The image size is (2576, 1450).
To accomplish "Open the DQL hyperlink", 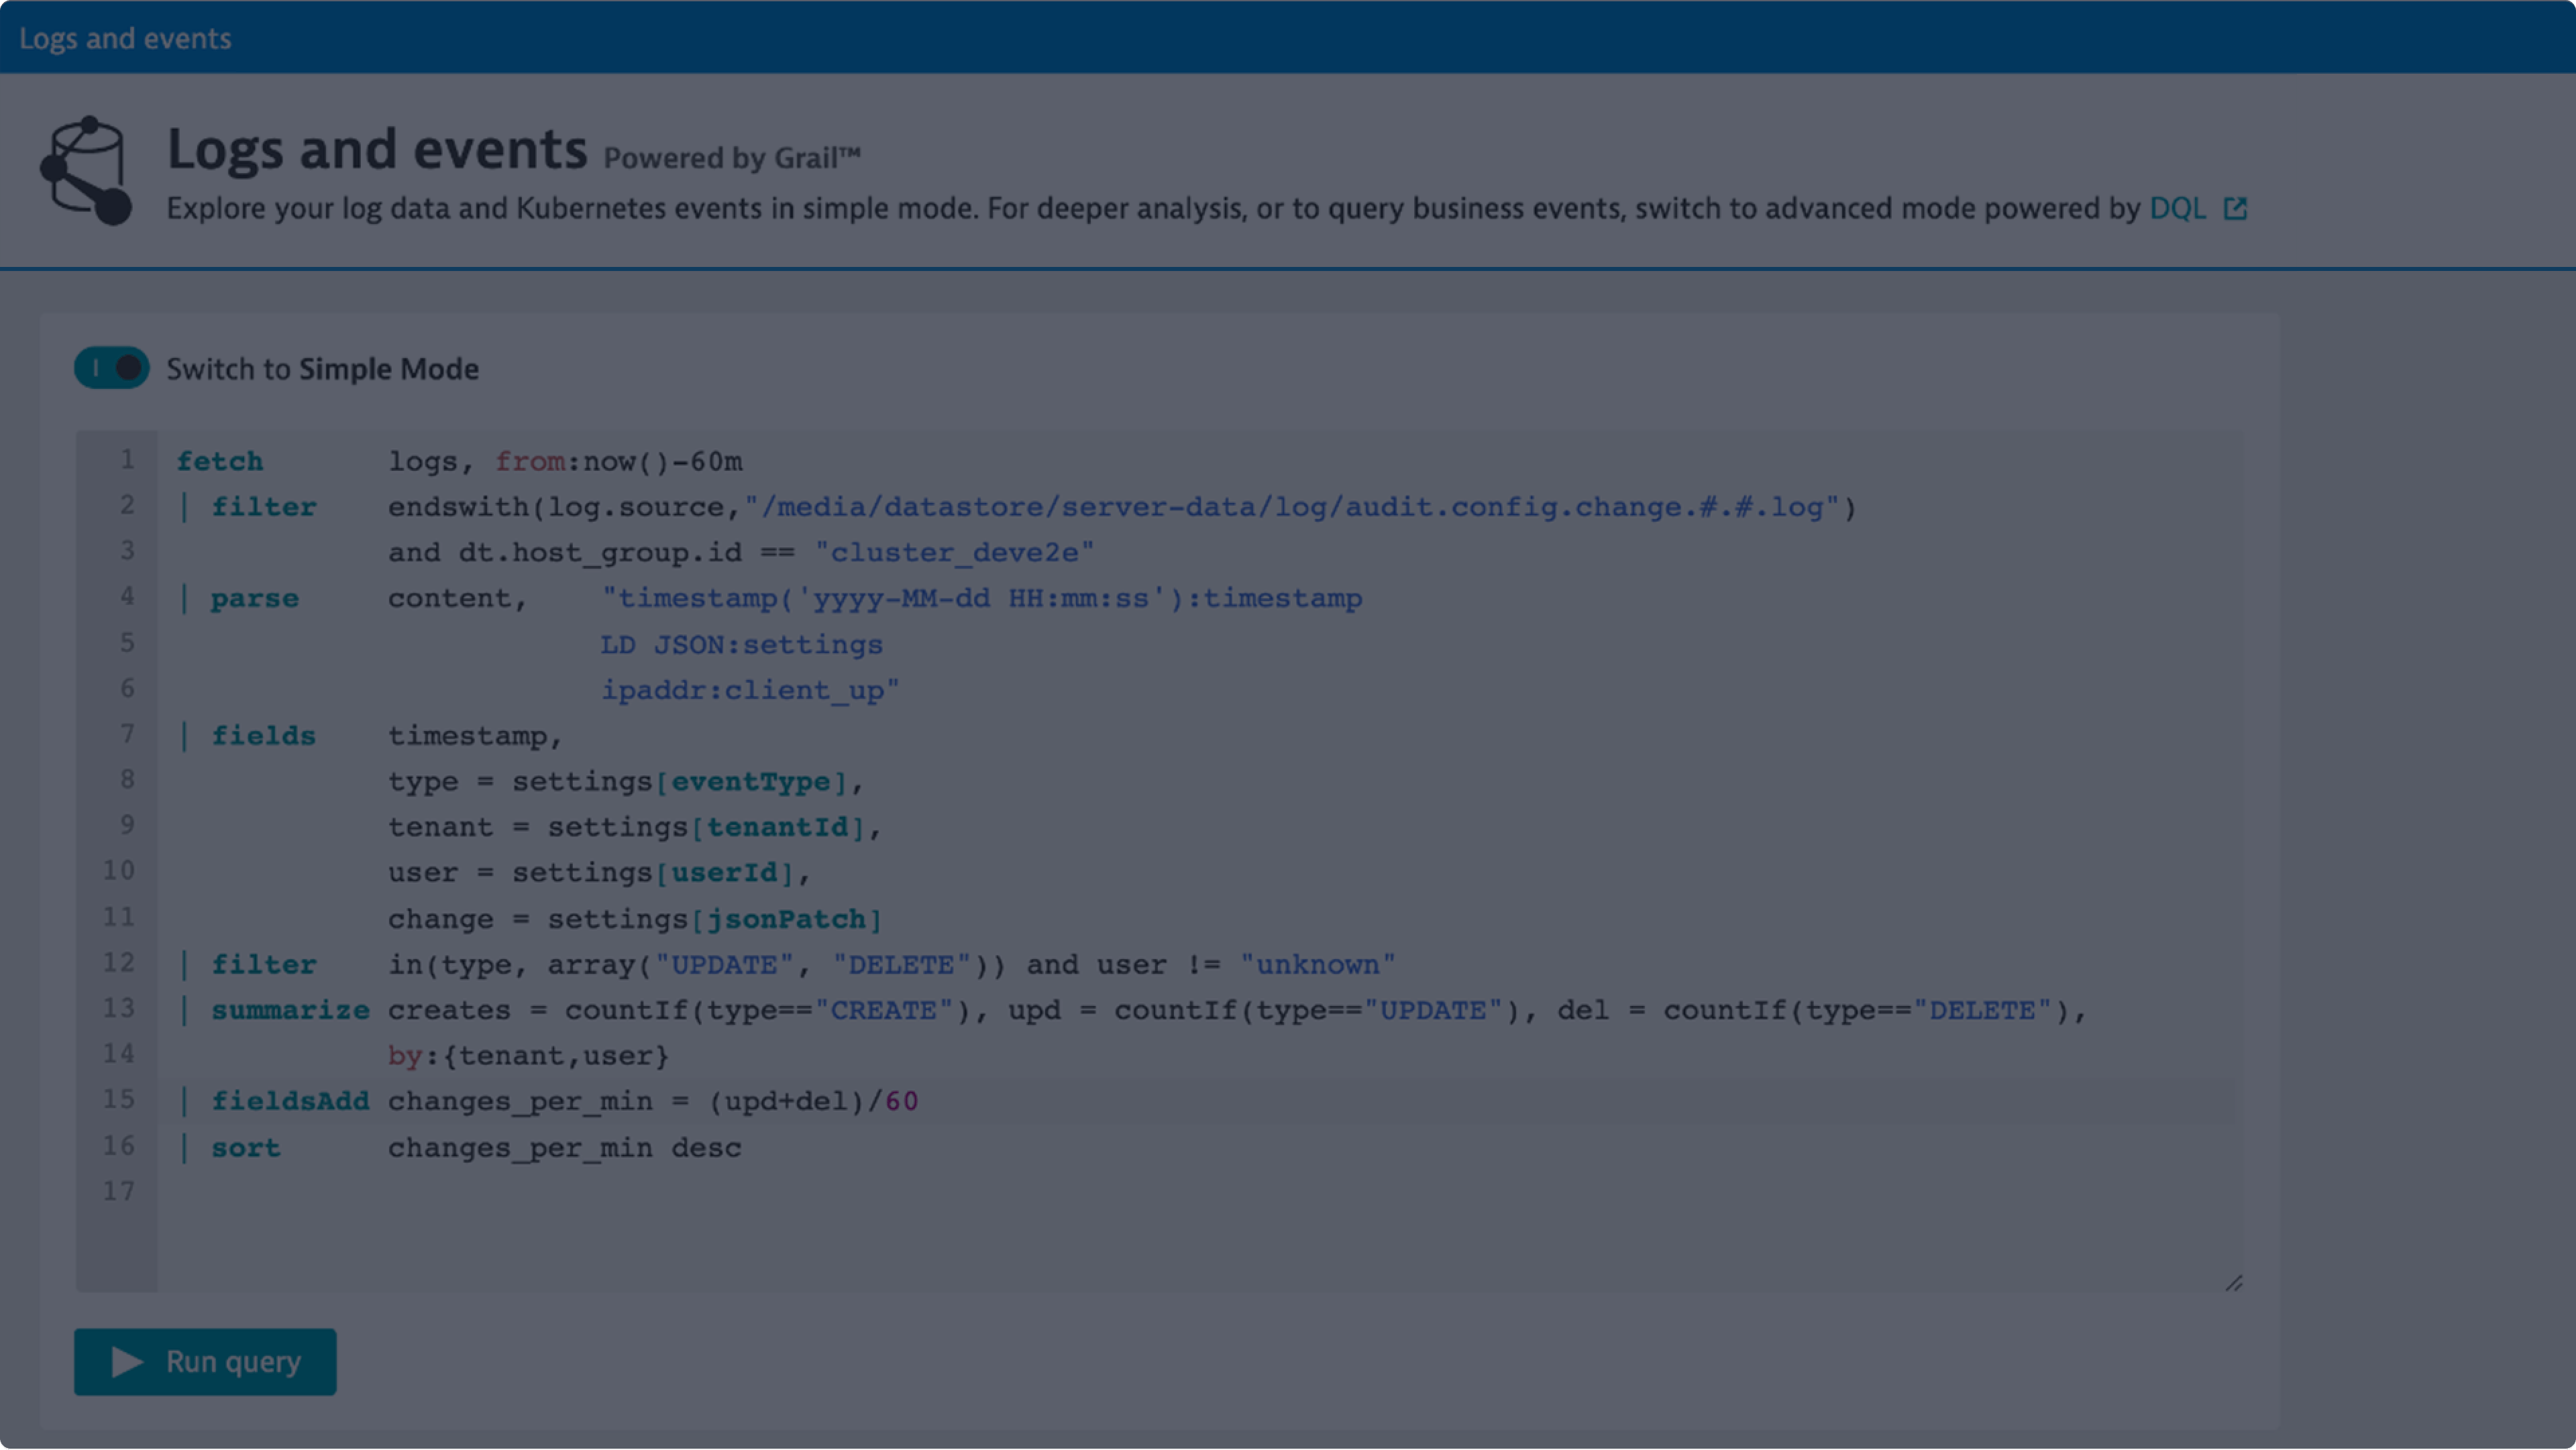I will [x=2181, y=208].
